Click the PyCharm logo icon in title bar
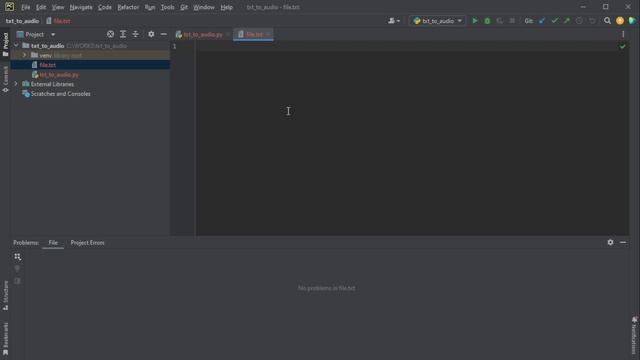The height and width of the screenshot is (360, 640). click(x=9, y=7)
